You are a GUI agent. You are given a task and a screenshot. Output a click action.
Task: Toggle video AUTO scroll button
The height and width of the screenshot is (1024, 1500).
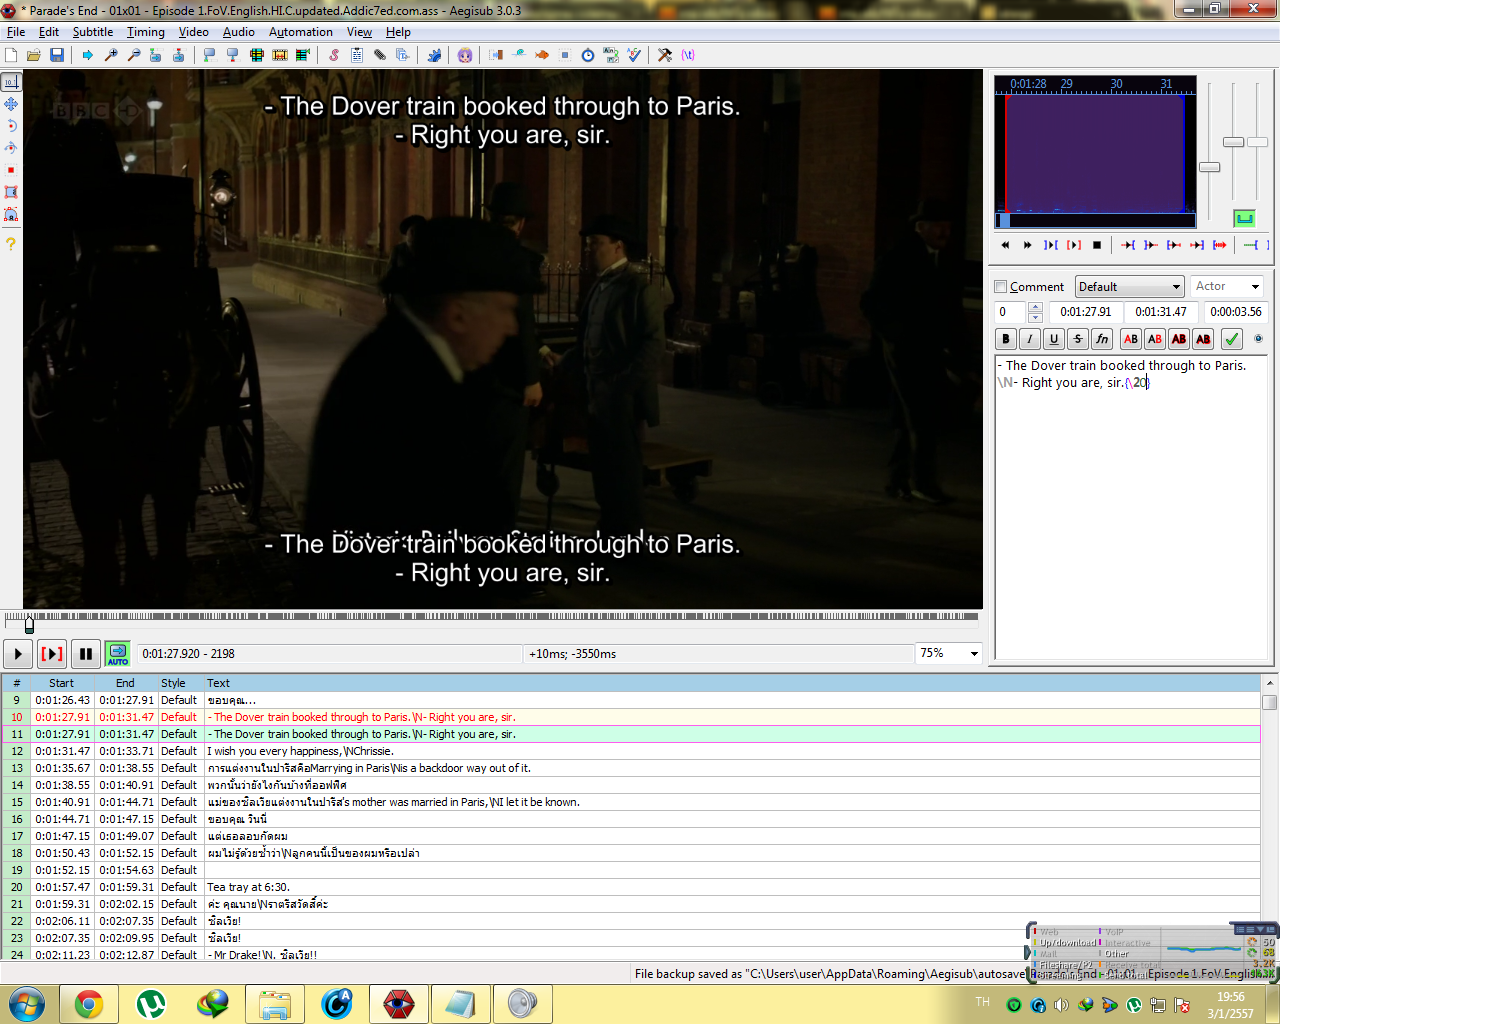tap(118, 654)
